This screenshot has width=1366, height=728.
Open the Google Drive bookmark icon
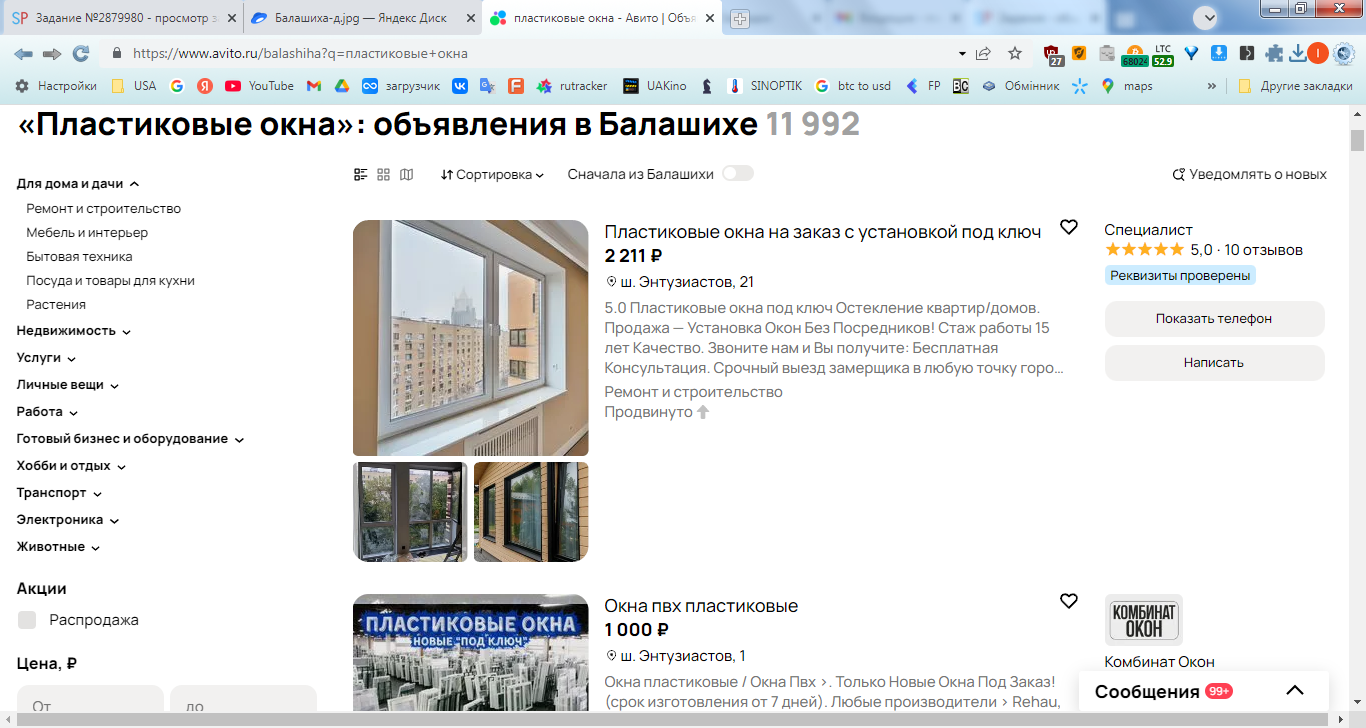coord(341,86)
